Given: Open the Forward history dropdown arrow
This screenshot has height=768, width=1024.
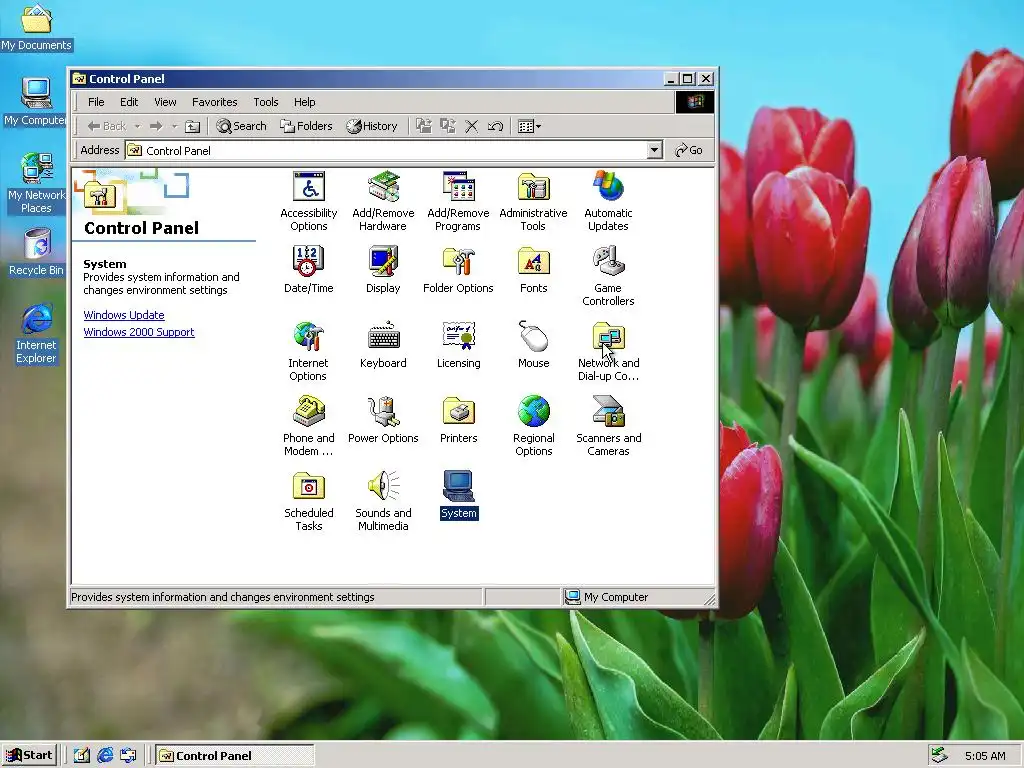Looking at the screenshot, I should coord(174,126).
